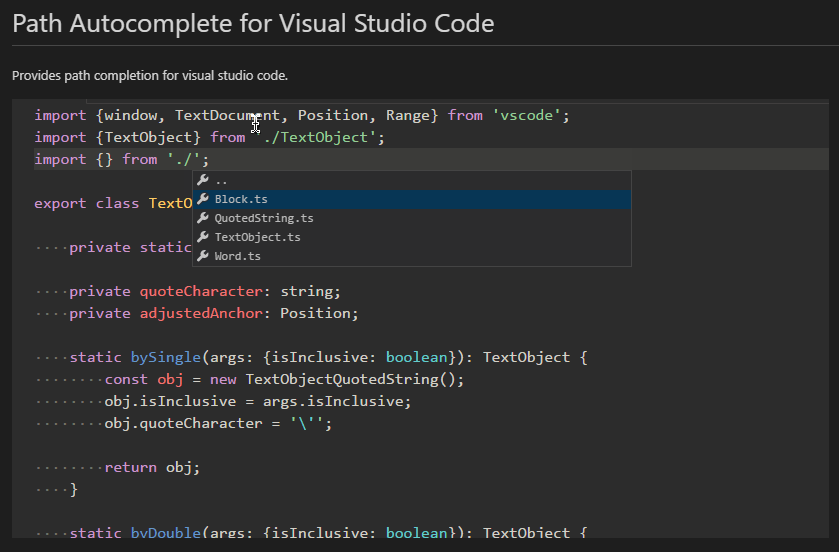This screenshot has width=839, height=552.
Task: Click the 'Path Autocomplete for Visual Studio Code' heading
Action: click(253, 24)
